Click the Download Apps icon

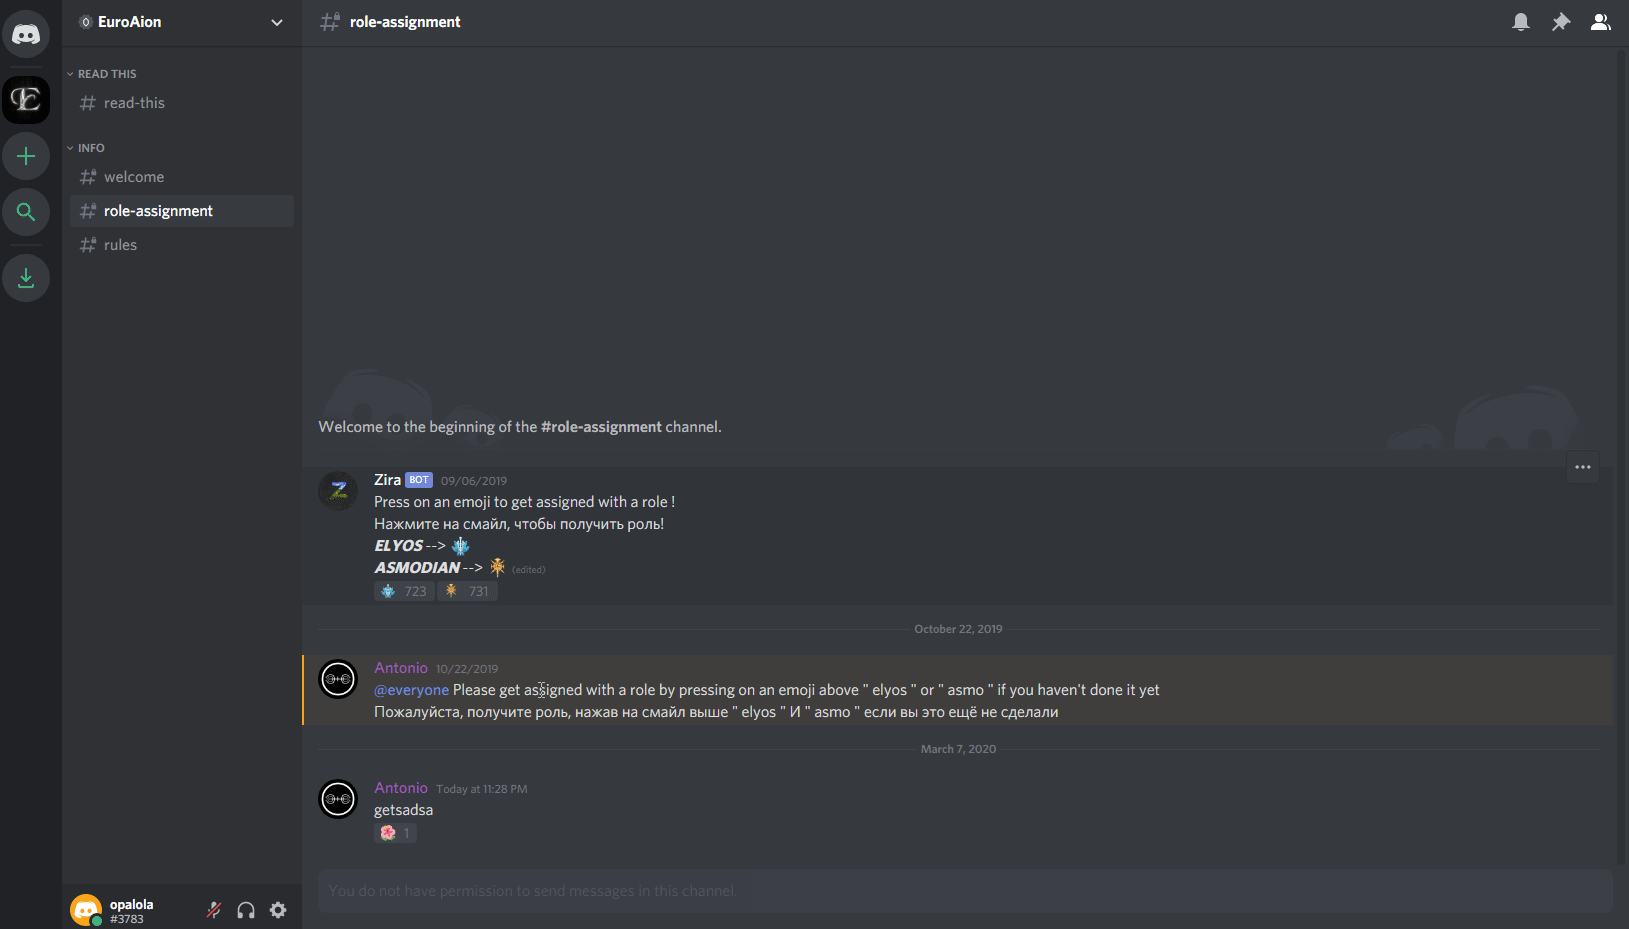(x=26, y=278)
